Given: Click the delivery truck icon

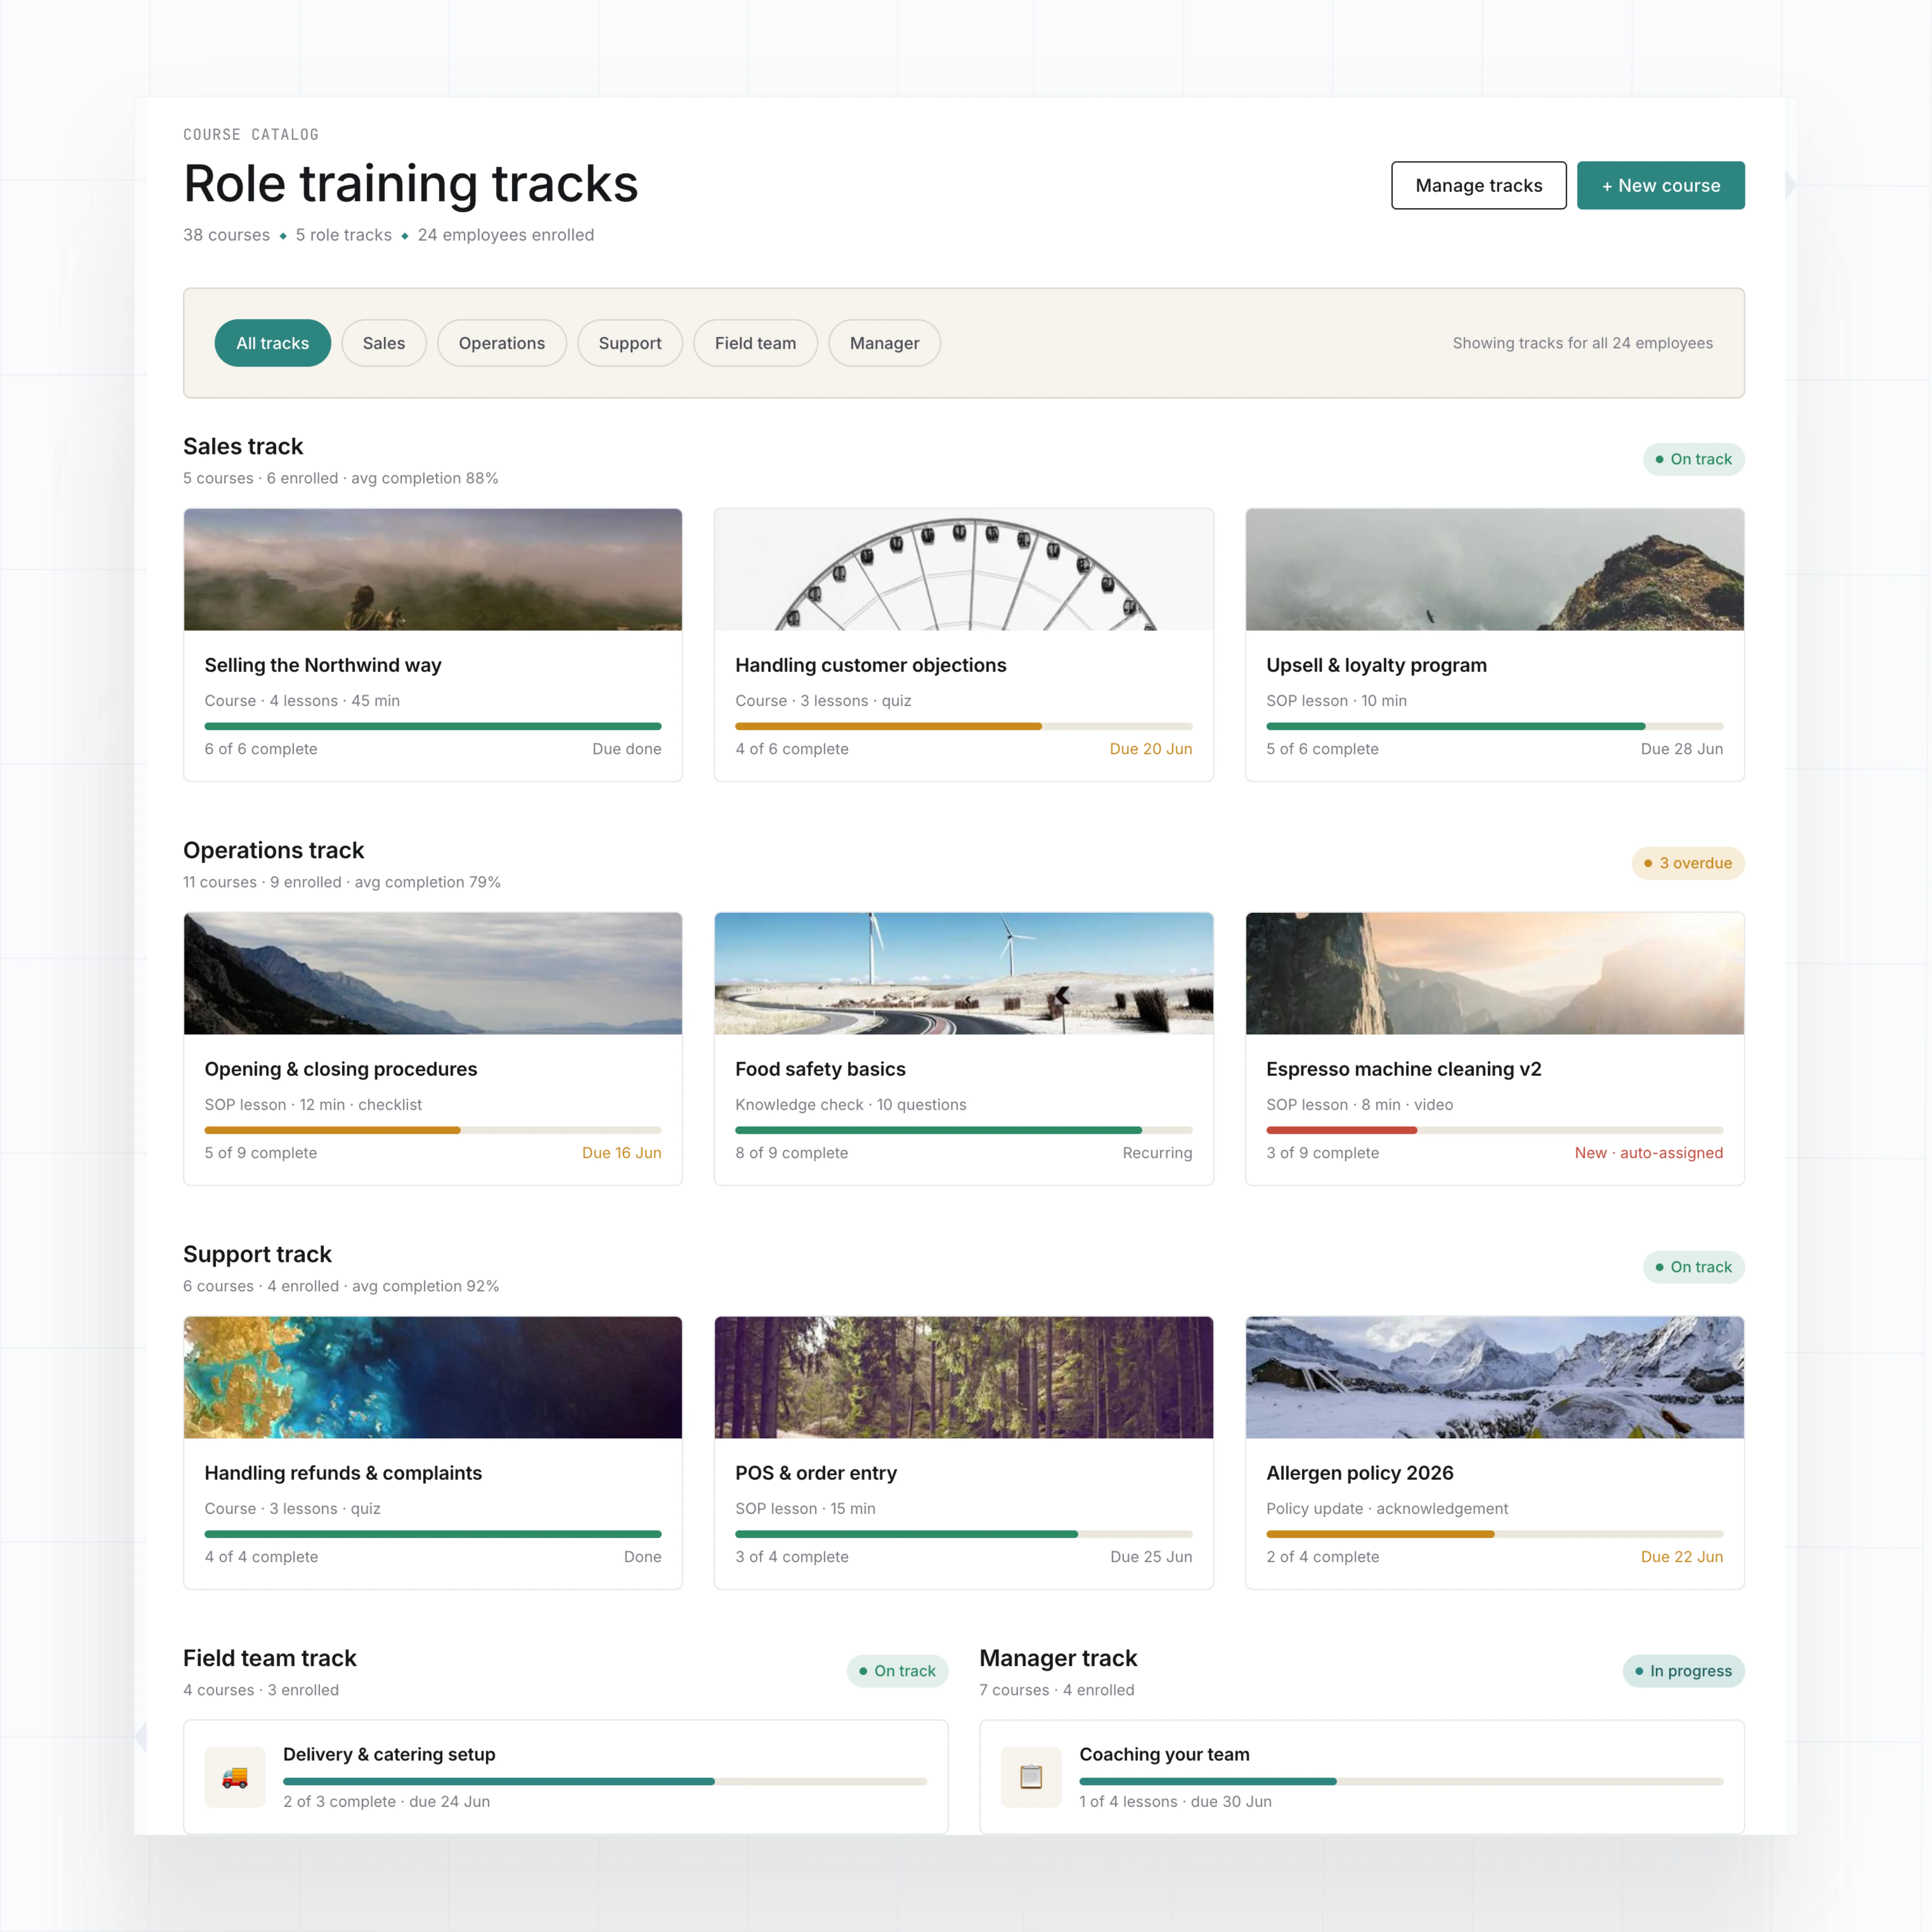Looking at the screenshot, I should click(235, 1777).
